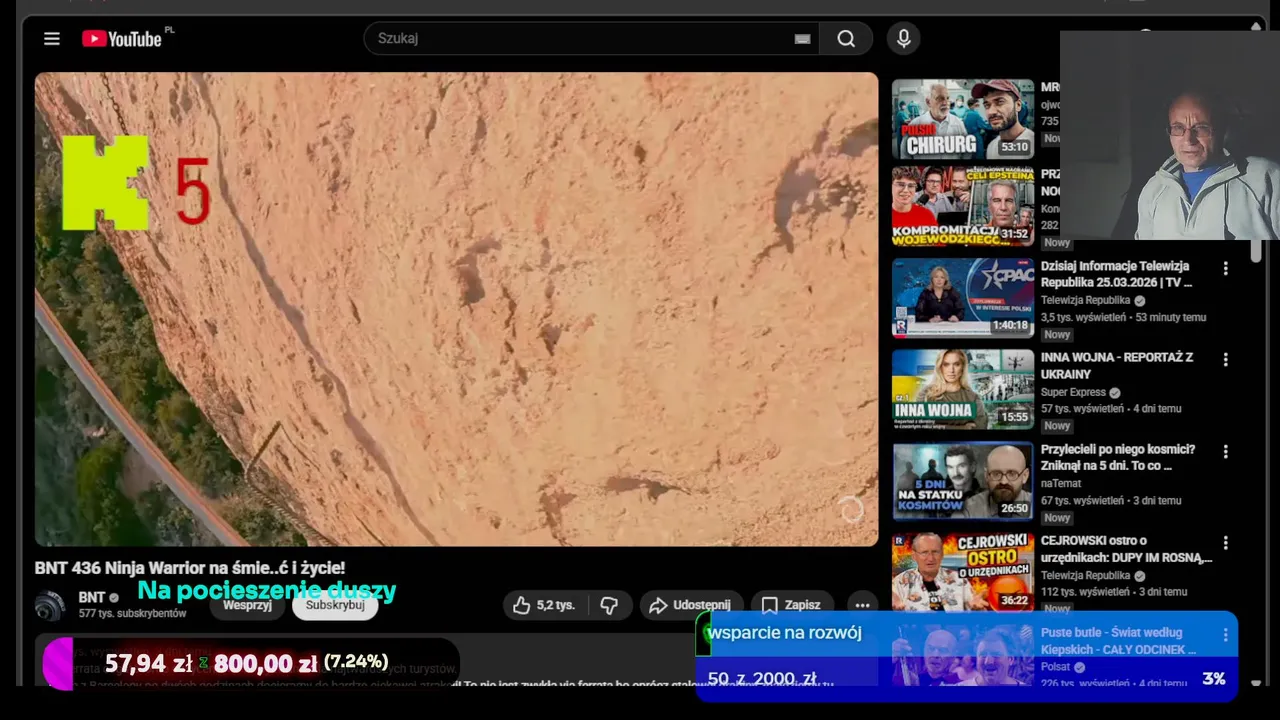The height and width of the screenshot is (720, 1280).
Task: Click the '577 tys. subskrybentów' subscriber count
Action: [x=132, y=613]
